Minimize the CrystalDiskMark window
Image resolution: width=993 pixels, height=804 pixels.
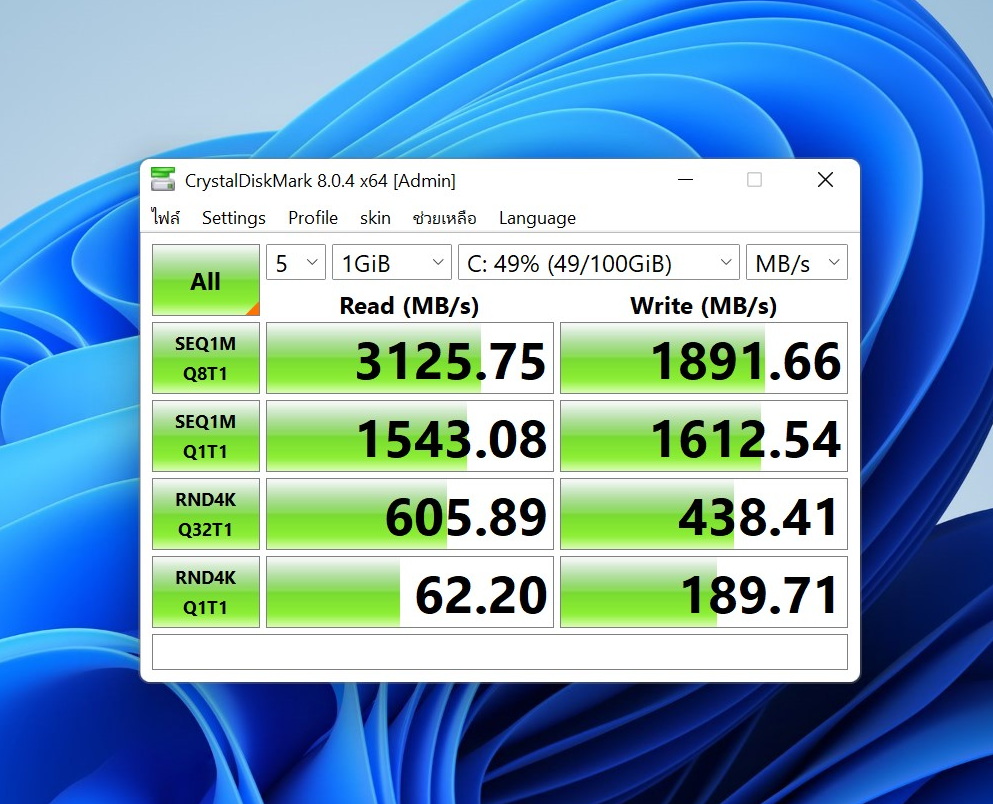pos(685,180)
